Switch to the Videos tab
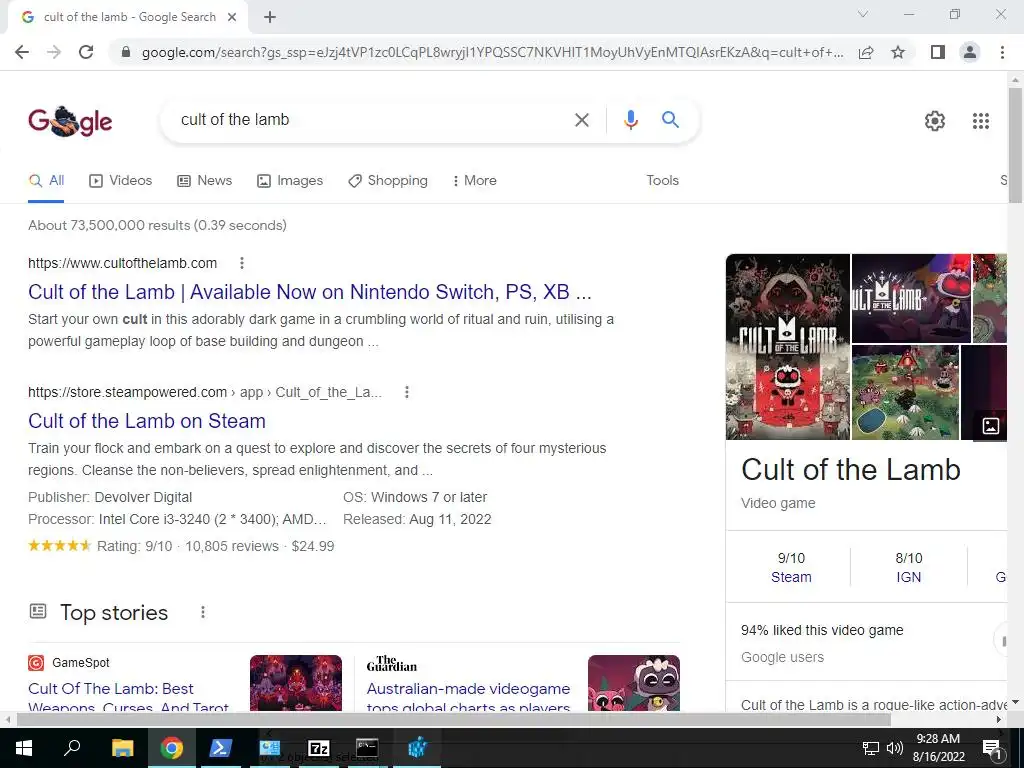 coord(120,180)
